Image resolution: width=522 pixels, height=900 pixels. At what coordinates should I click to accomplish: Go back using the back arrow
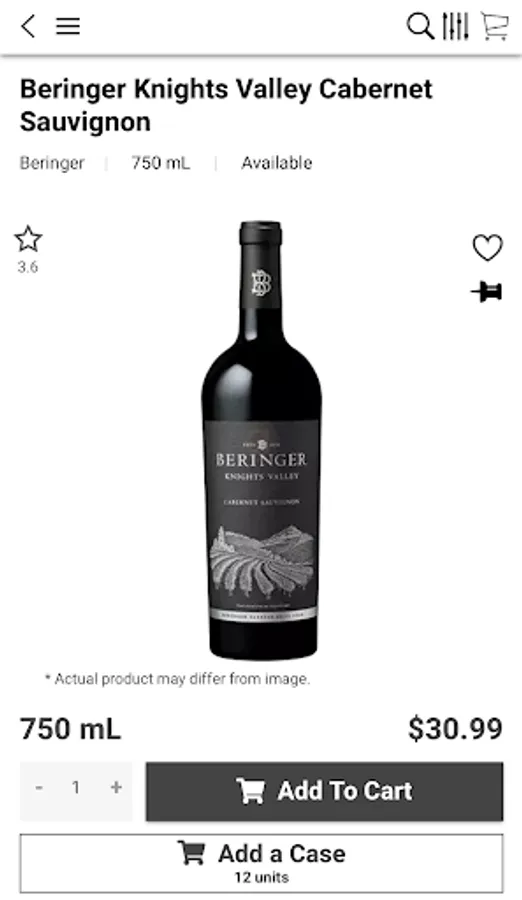coord(28,26)
